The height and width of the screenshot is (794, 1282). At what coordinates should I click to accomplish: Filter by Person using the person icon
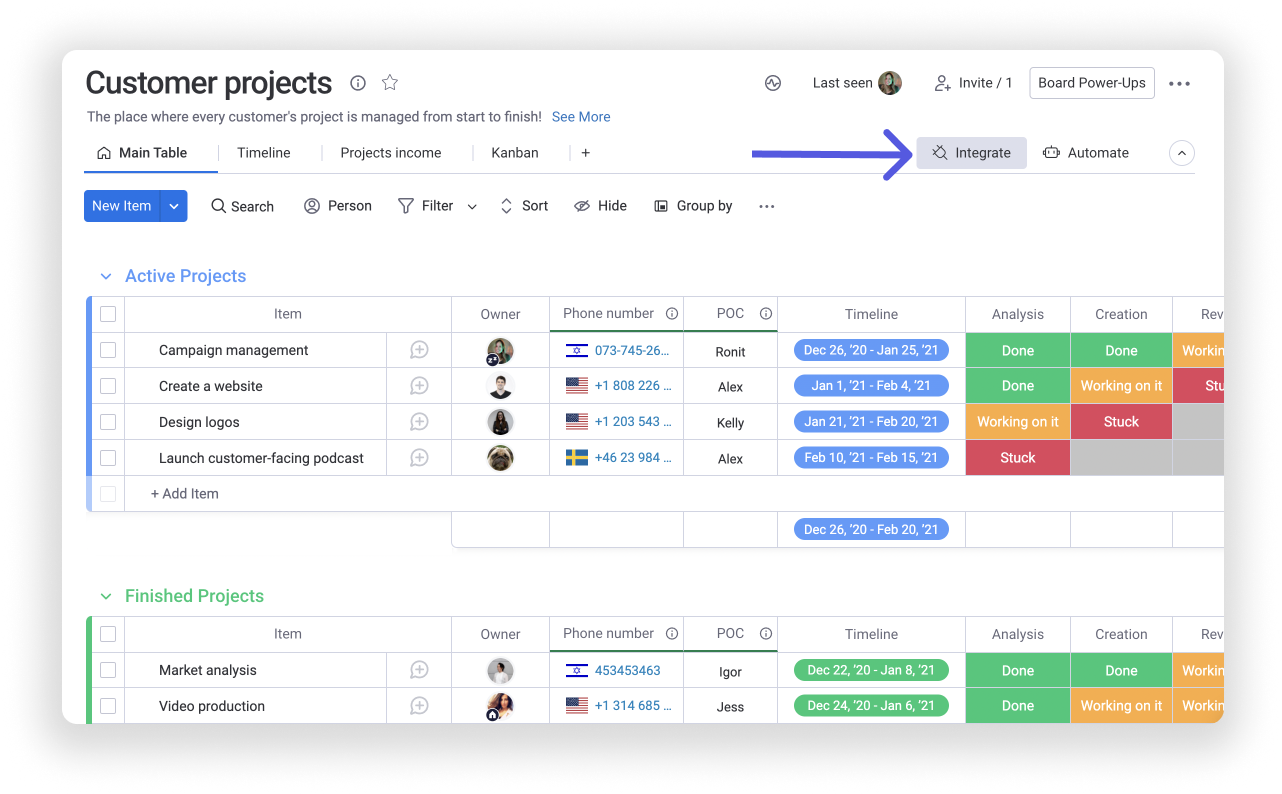coord(310,206)
